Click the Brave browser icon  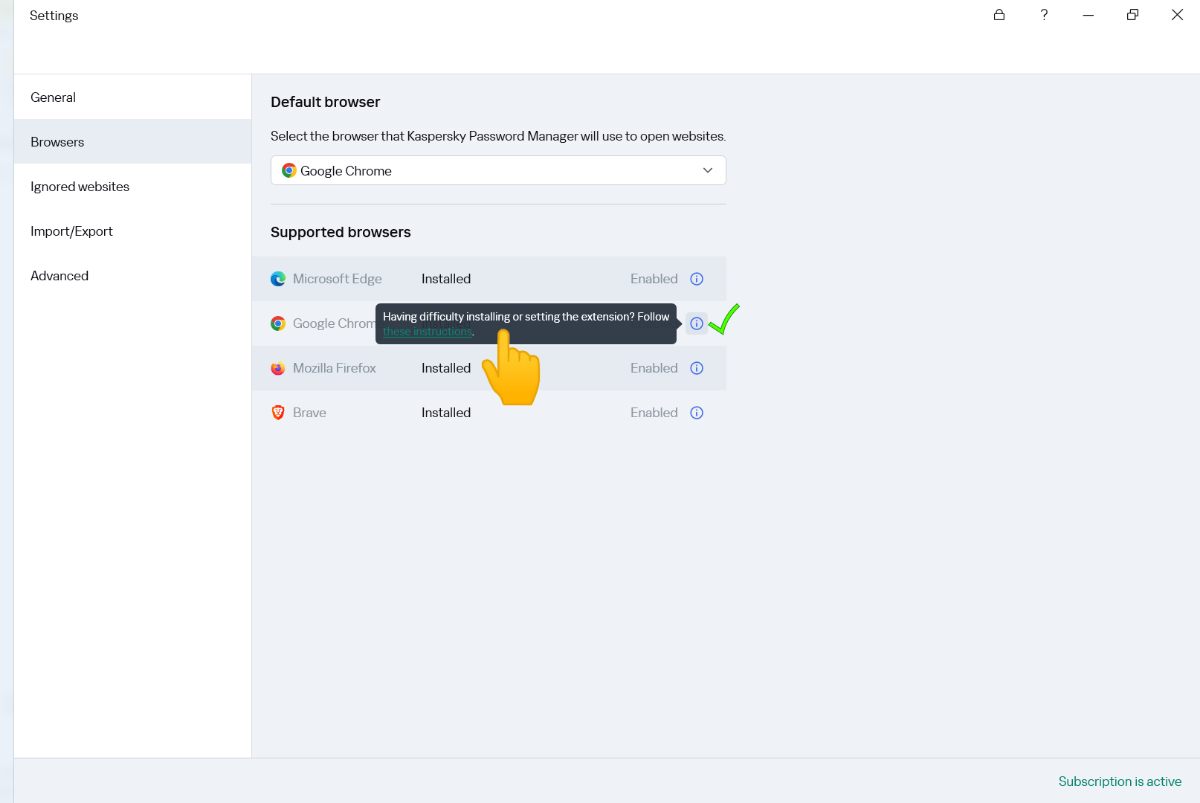click(278, 412)
